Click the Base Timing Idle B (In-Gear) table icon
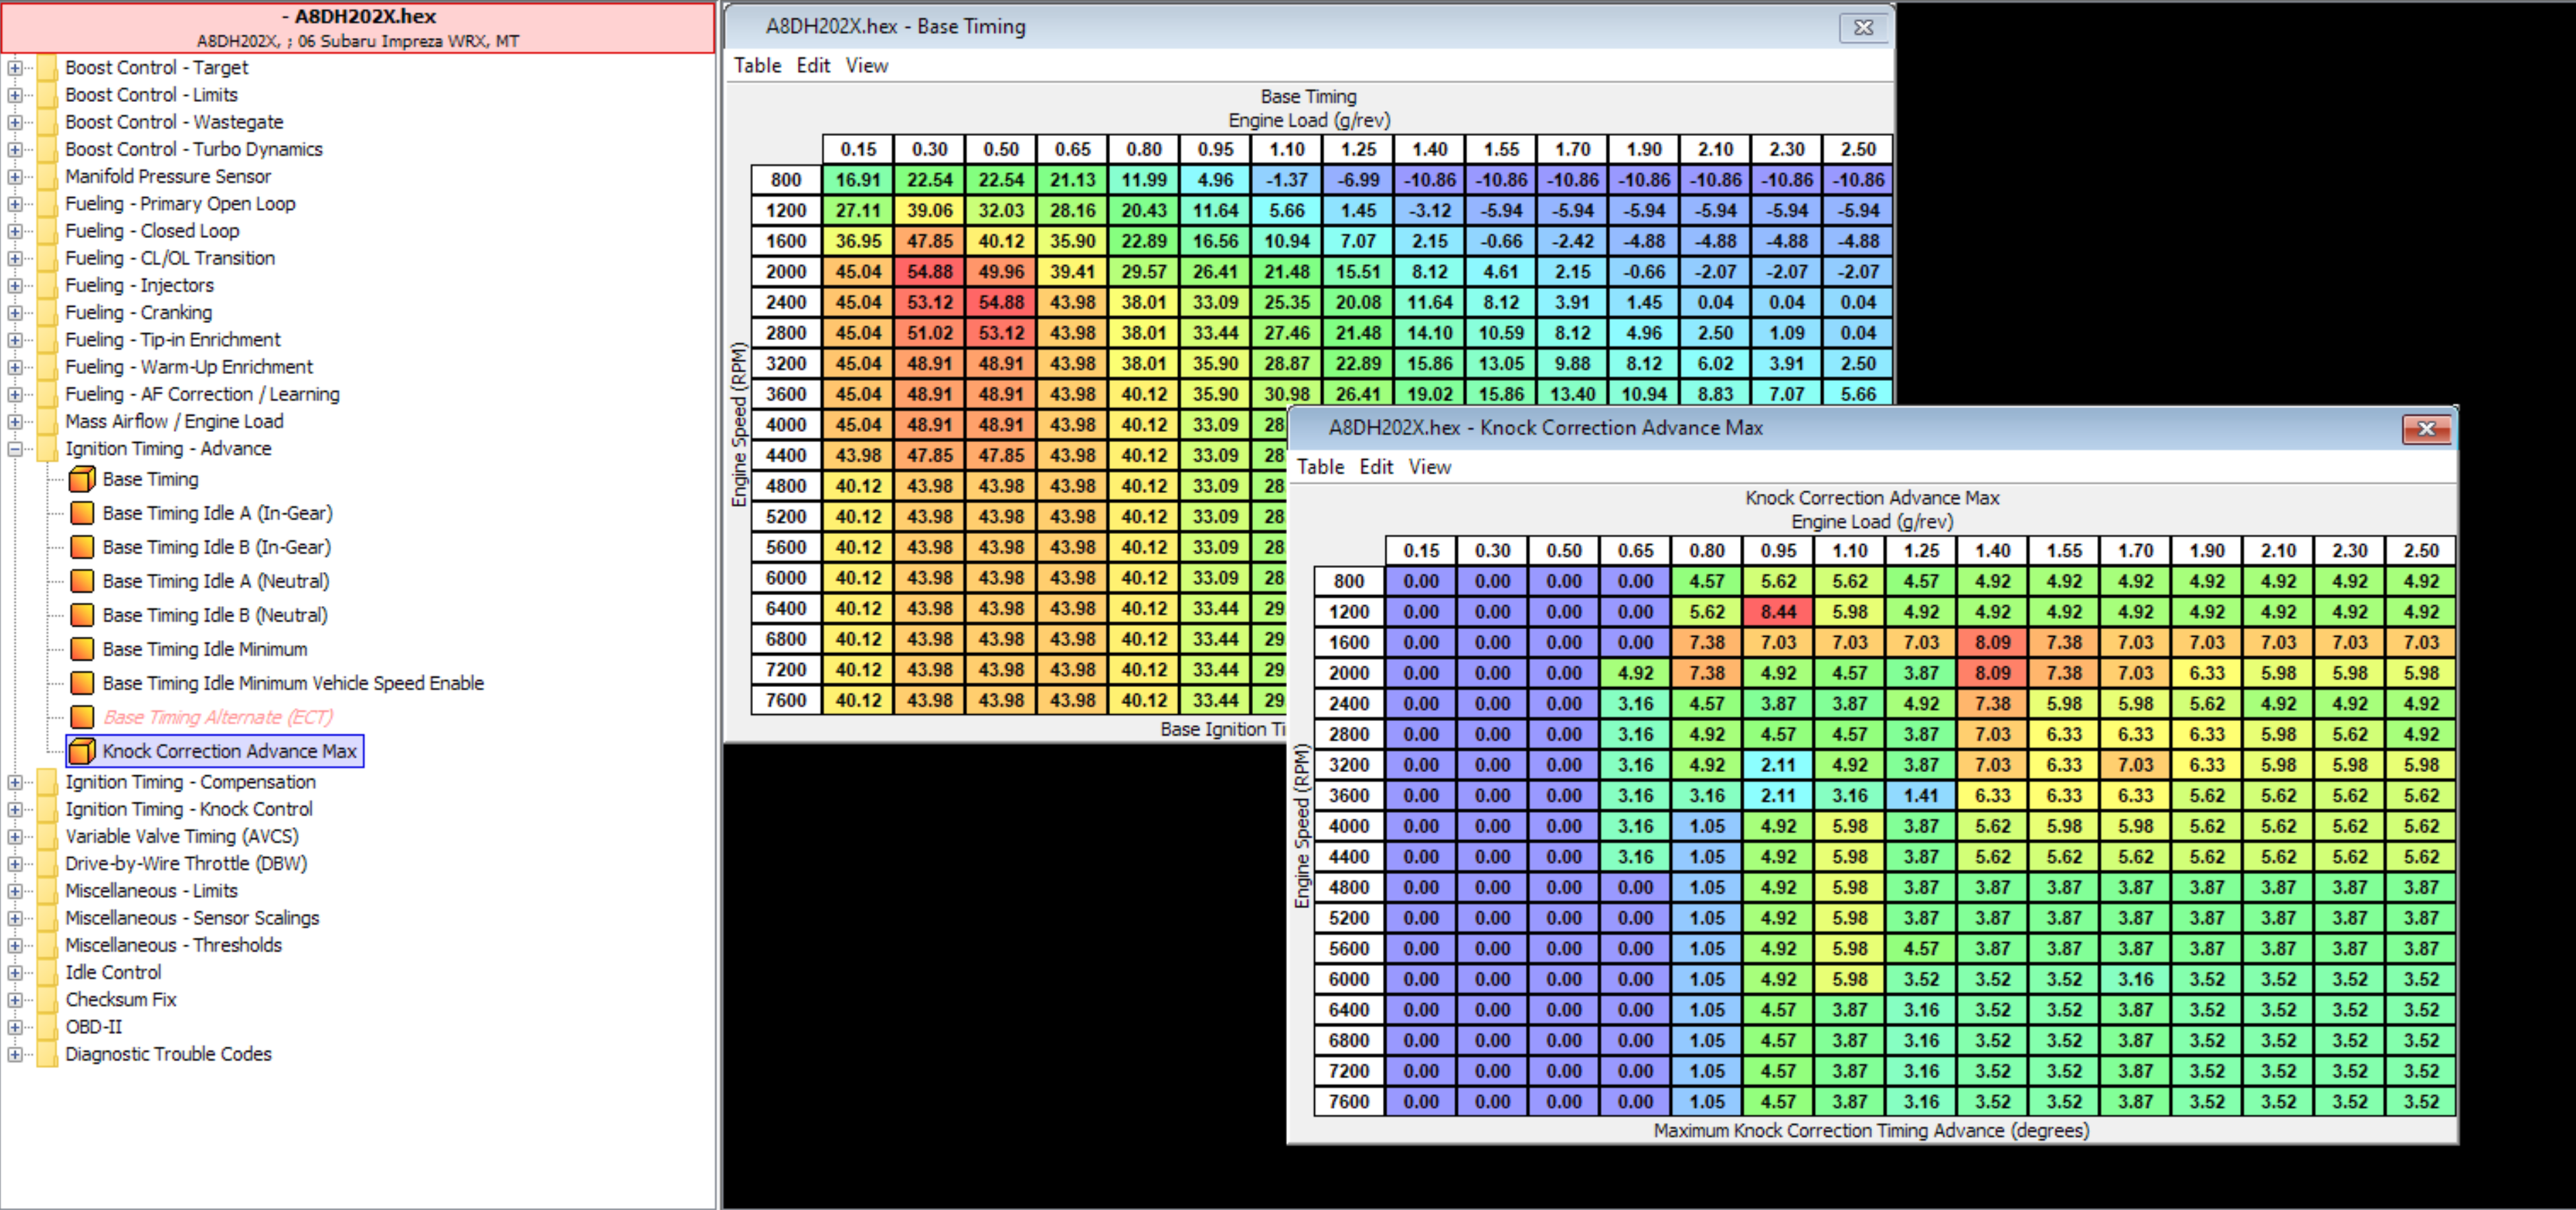2576x1210 pixels. point(82,547)
